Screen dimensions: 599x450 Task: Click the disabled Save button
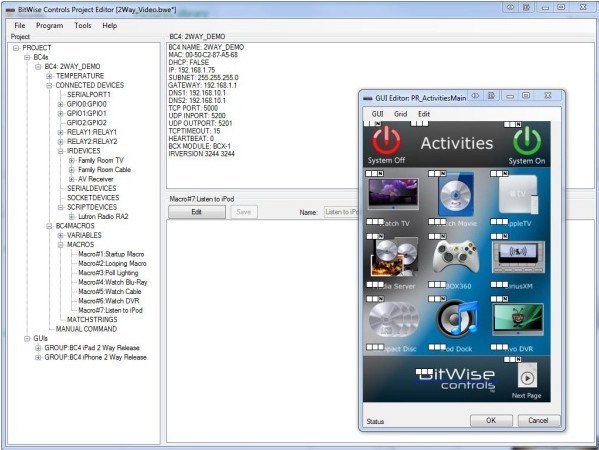pyautogui.click(x=244, y=212)
